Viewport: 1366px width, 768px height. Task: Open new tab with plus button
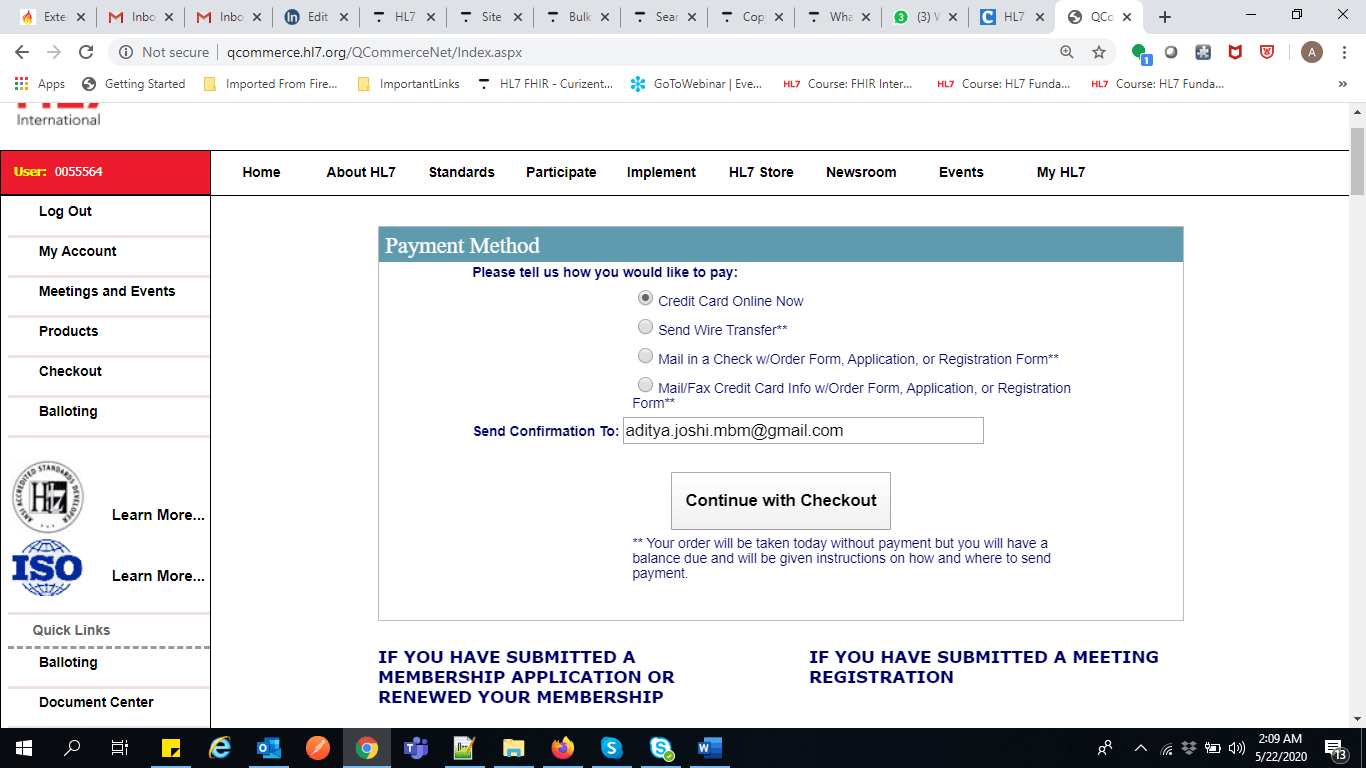(1164, 17)
